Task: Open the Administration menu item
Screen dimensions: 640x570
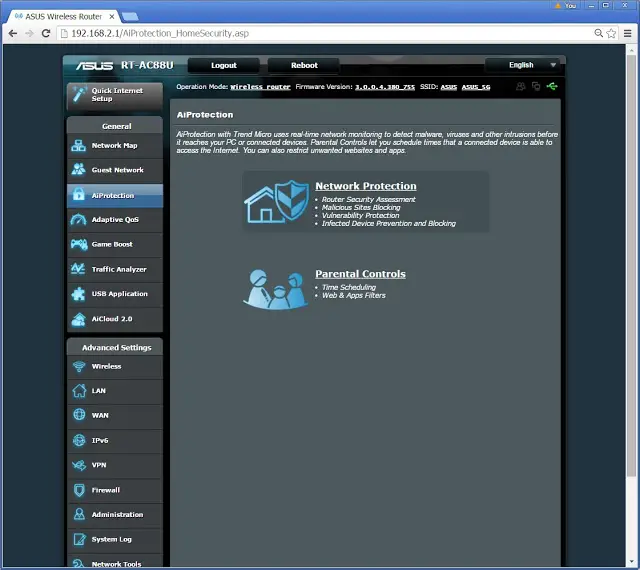Action: [x=115, y=514]
